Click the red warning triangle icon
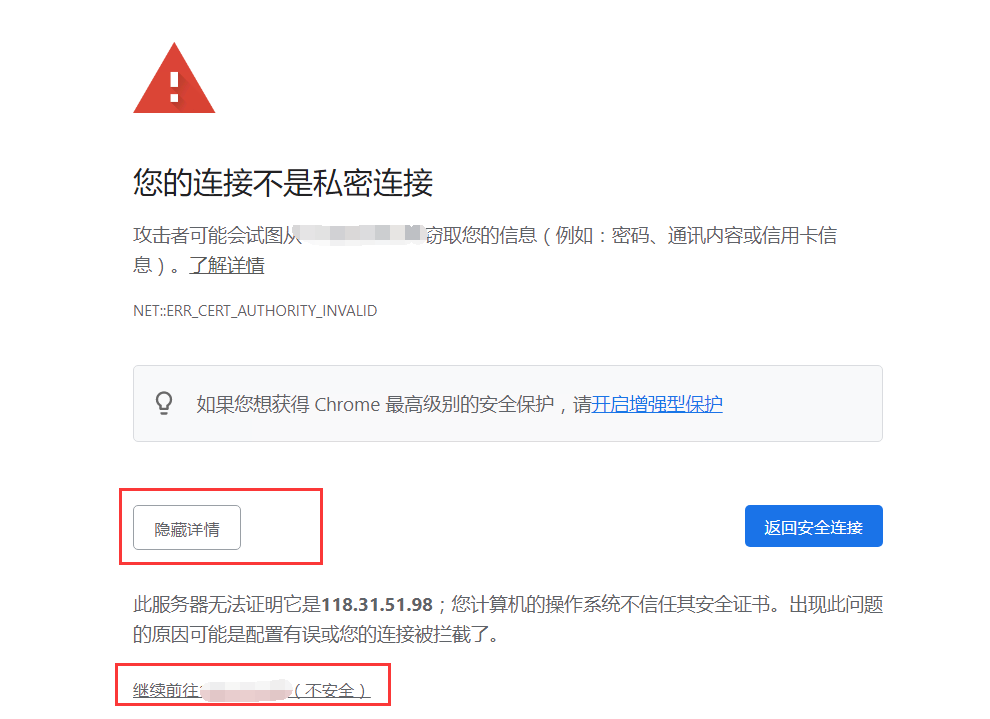 [174, 78]
